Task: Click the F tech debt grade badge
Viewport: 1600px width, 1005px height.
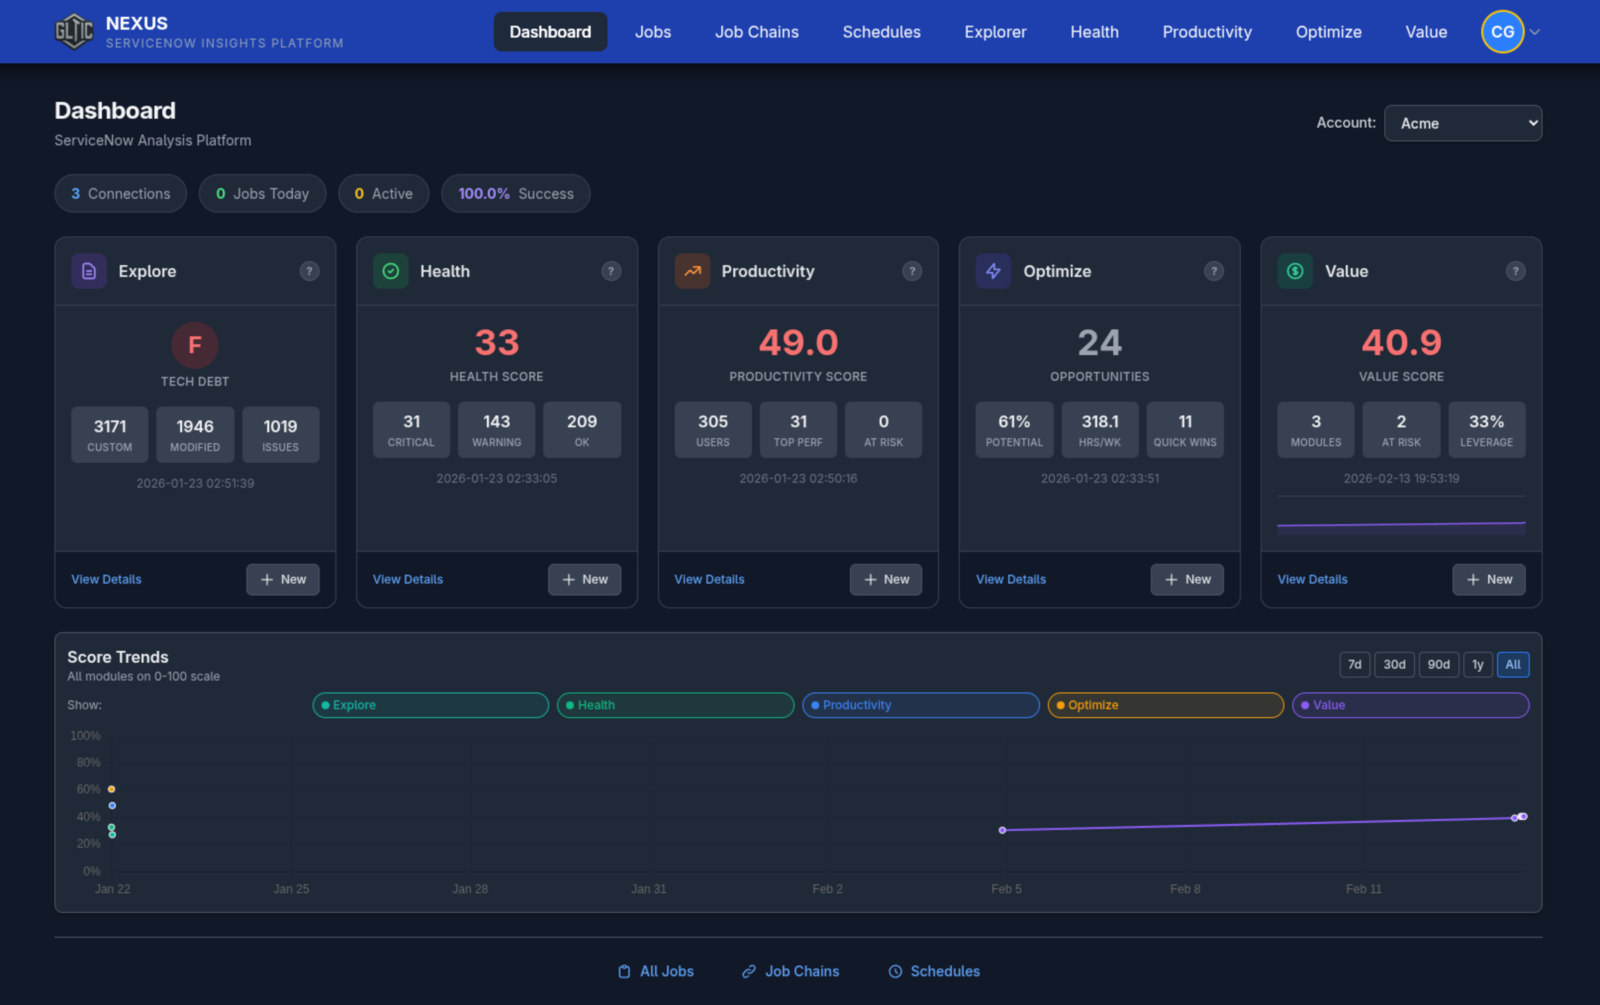Action: tap(195, 345)
